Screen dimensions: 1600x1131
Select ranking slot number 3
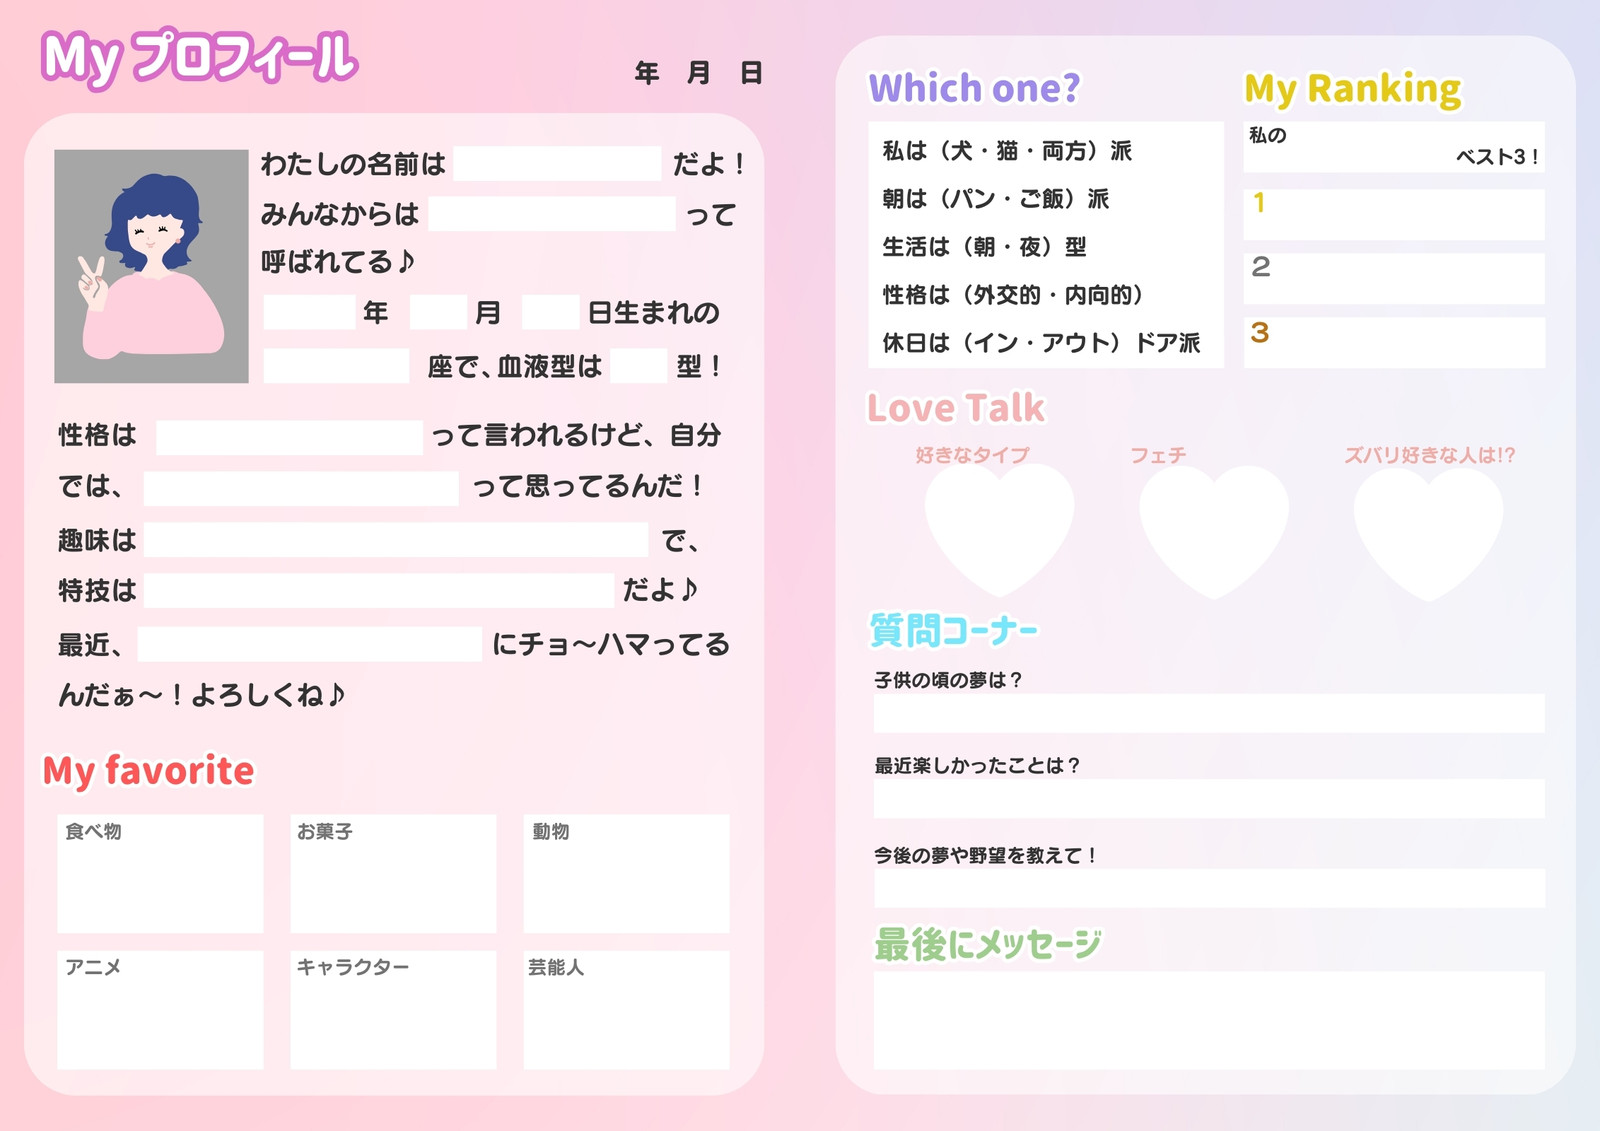point(1394,343)
